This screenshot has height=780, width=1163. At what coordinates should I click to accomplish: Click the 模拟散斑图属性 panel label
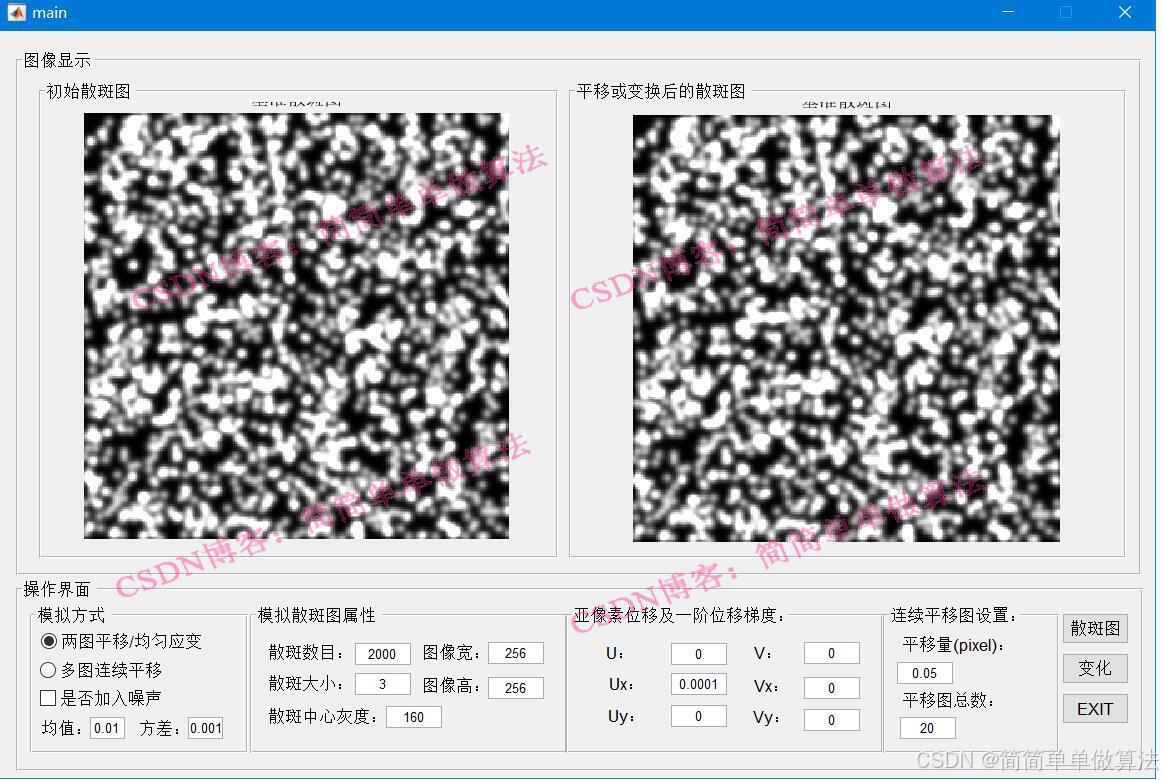(x=316, y=615)
